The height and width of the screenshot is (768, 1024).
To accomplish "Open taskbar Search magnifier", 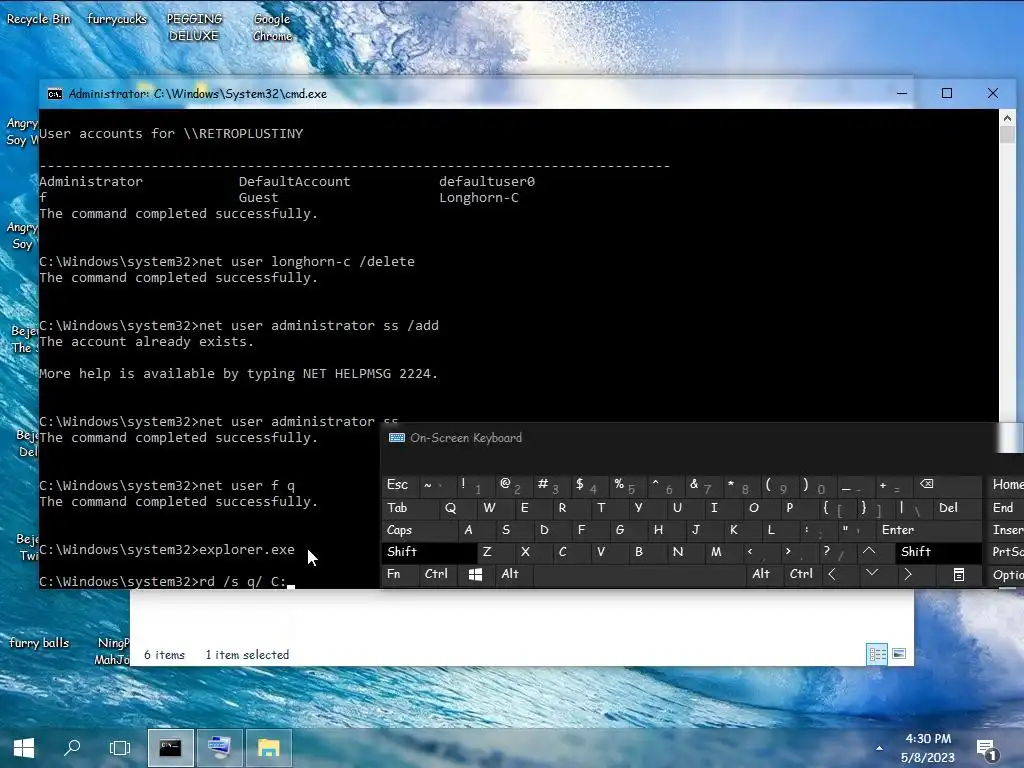I will (72, 748).
